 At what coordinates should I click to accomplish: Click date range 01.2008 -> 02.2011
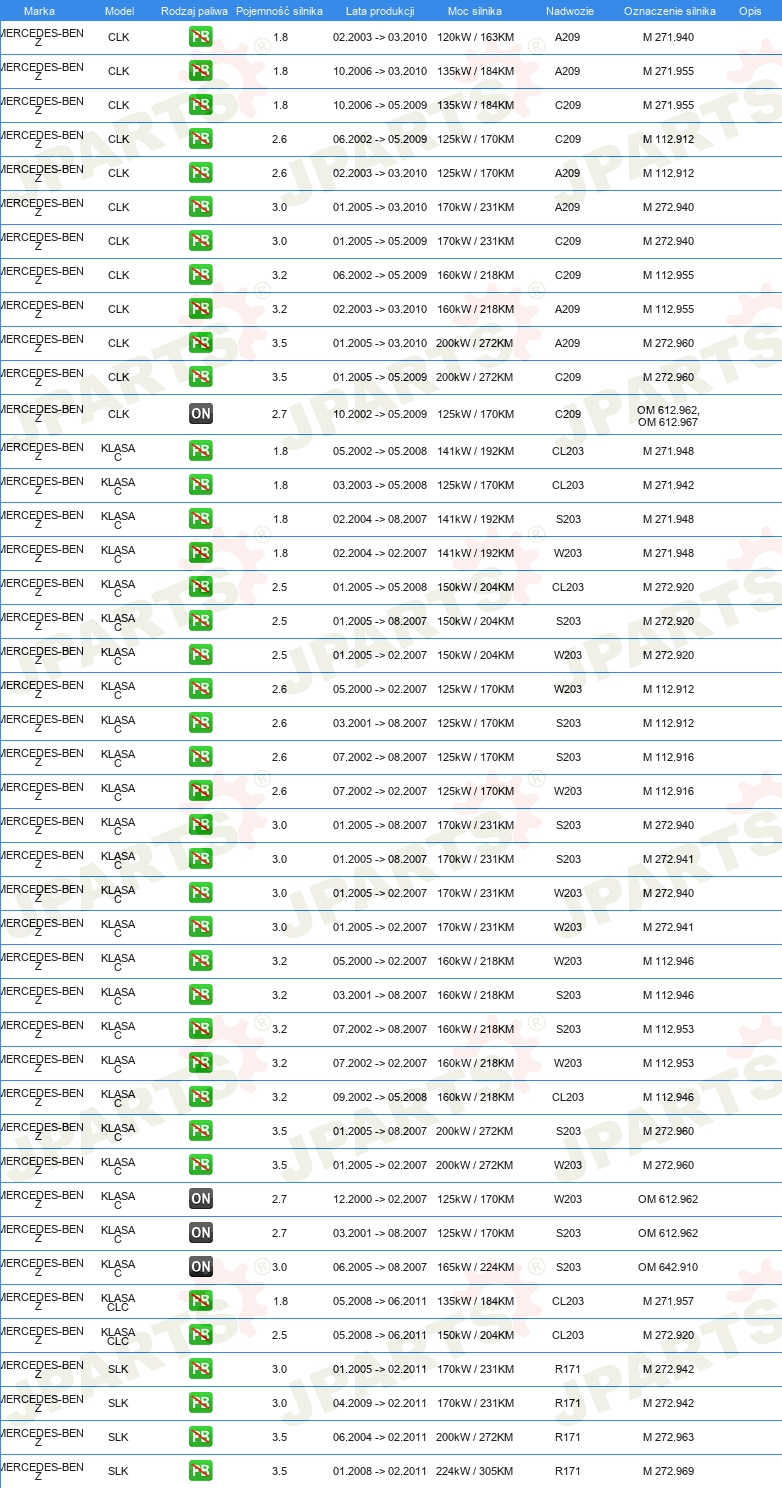point(380,1471)
